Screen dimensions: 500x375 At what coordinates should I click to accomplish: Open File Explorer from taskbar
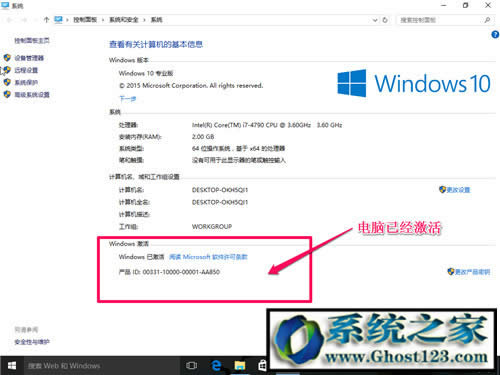240,366
